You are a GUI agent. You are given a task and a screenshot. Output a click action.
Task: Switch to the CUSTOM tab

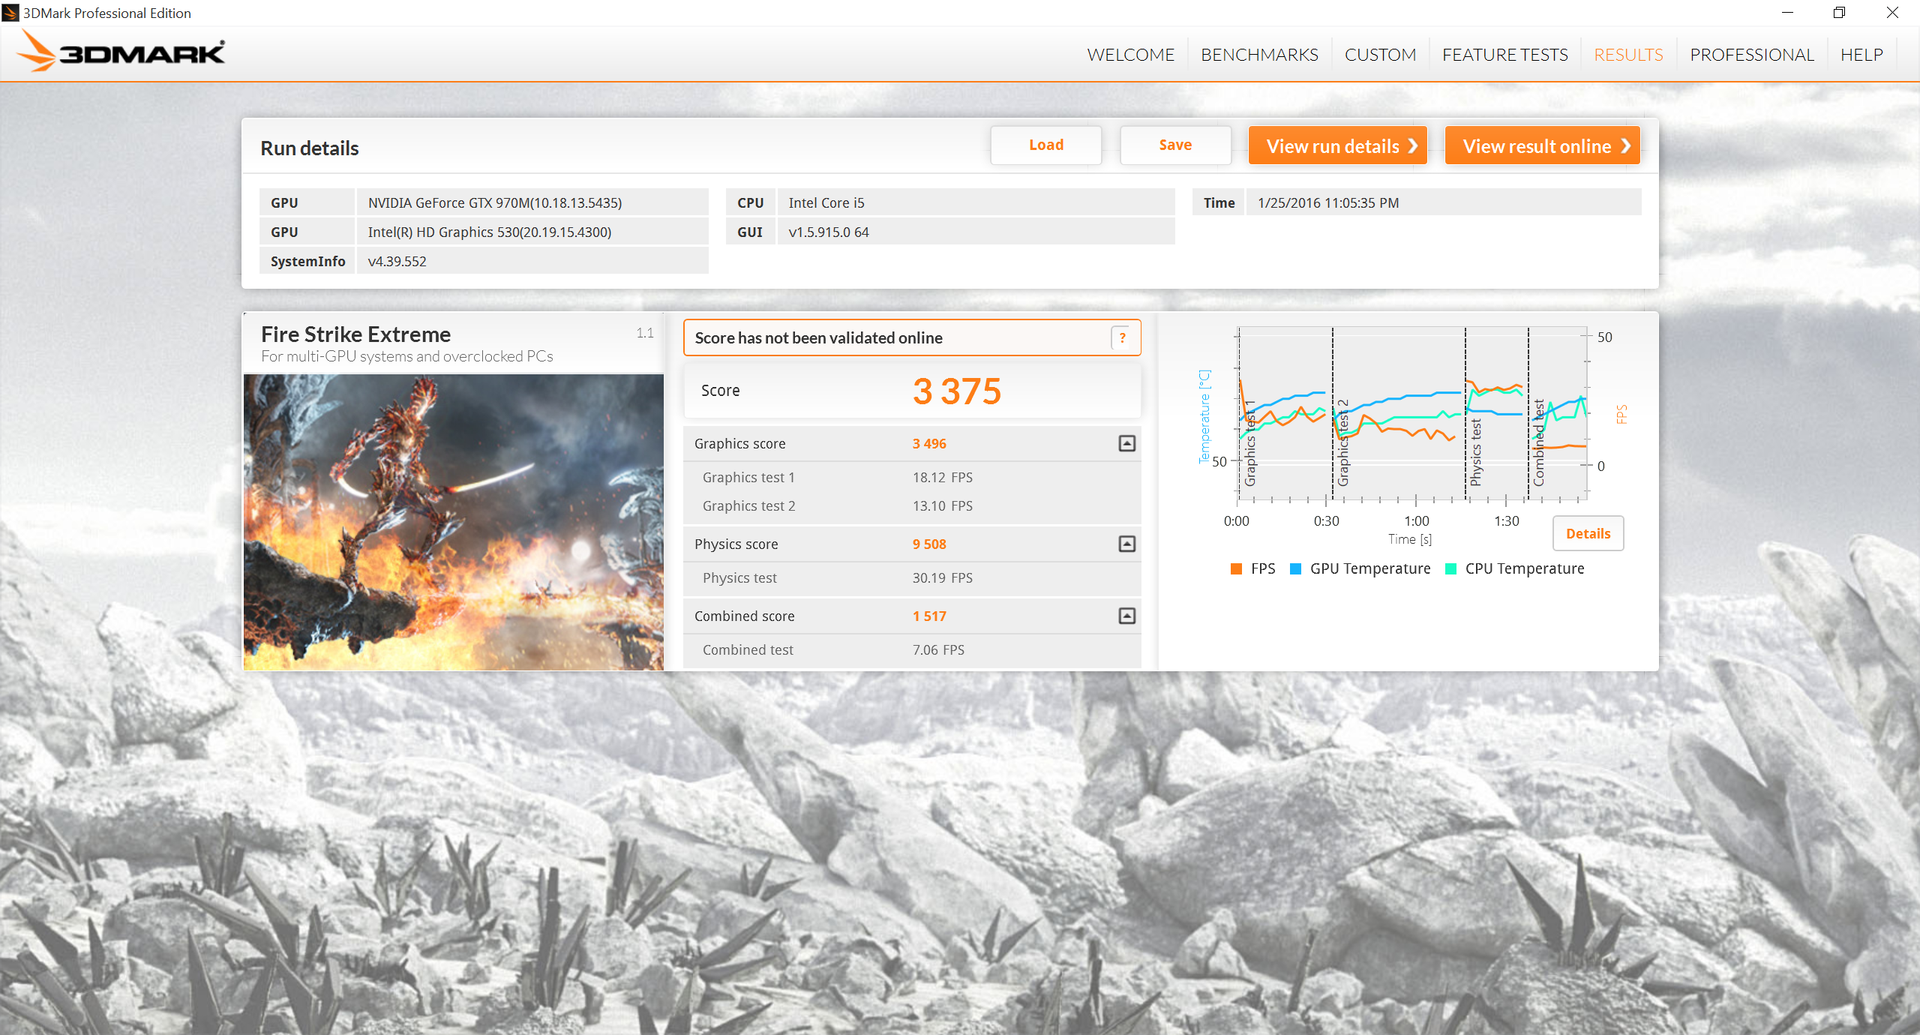pos(1380,55)
